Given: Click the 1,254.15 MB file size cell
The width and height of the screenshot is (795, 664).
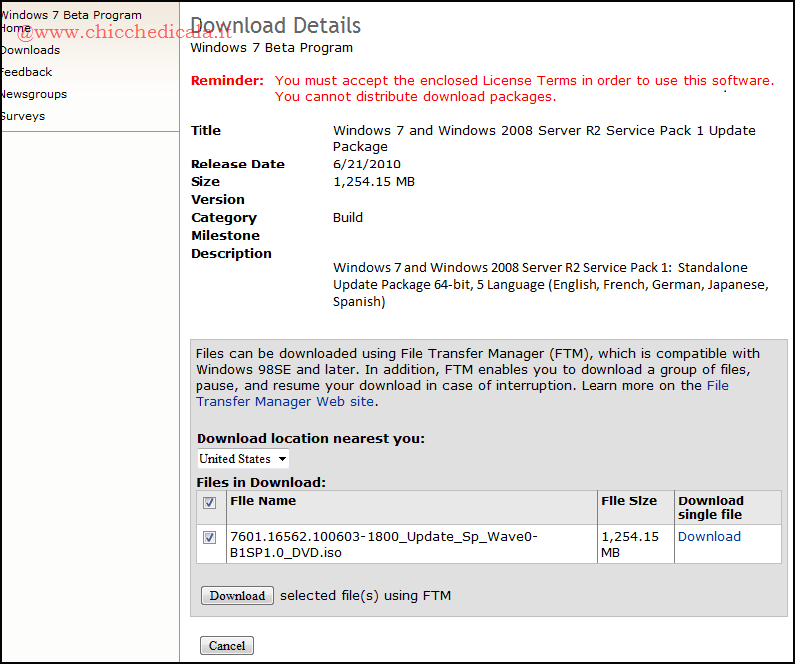Looking at the screenshot, I should click(630, 544).
